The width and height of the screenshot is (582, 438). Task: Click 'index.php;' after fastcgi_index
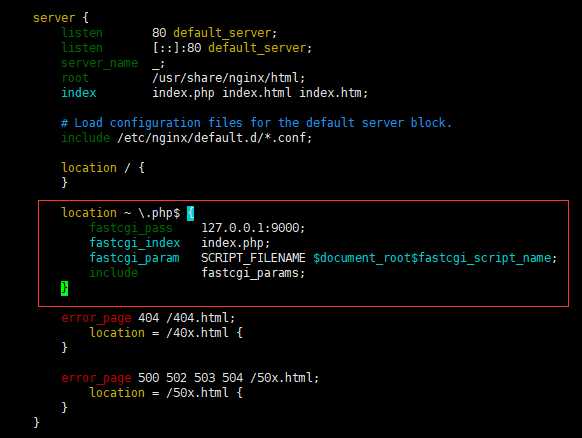tap(236, 243)
